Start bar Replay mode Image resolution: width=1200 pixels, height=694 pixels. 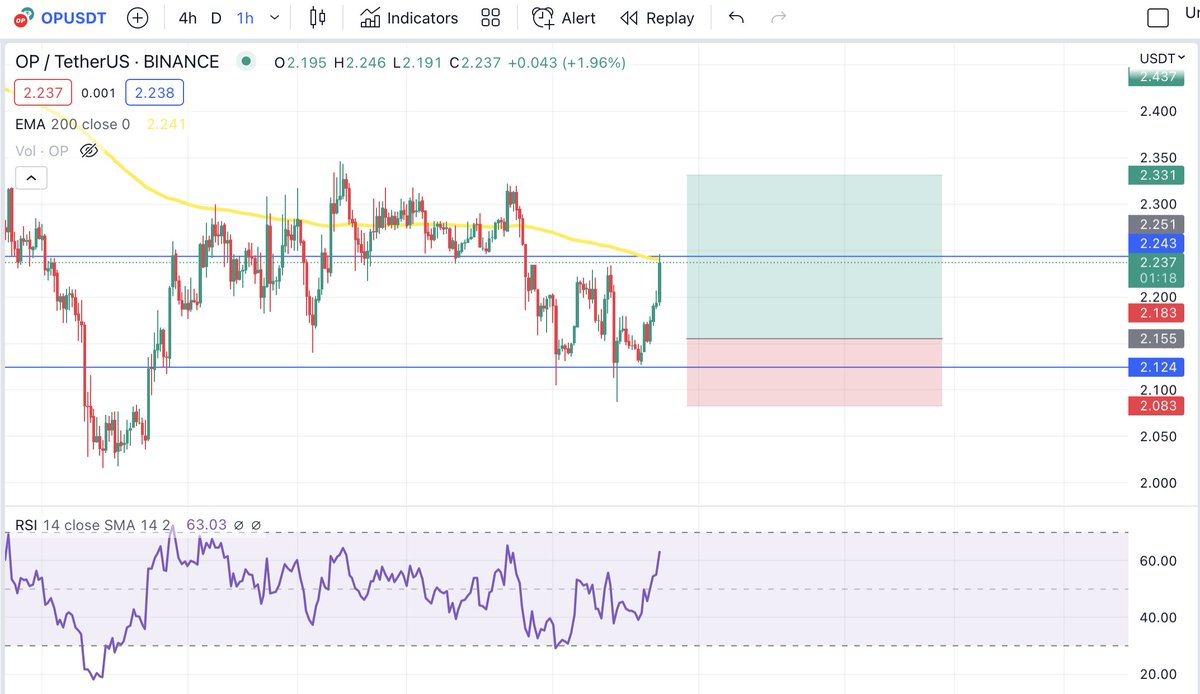657,18
